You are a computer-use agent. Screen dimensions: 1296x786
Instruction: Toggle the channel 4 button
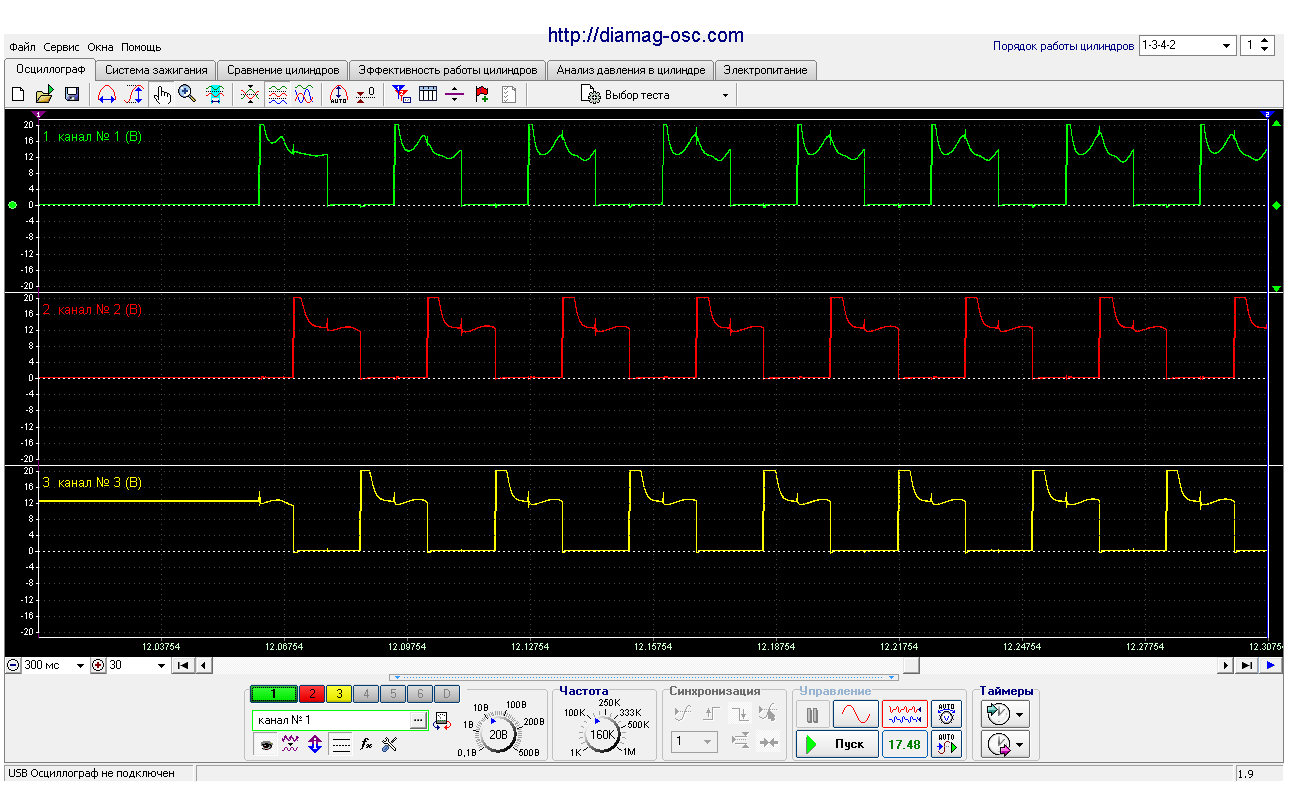[367, 694]
